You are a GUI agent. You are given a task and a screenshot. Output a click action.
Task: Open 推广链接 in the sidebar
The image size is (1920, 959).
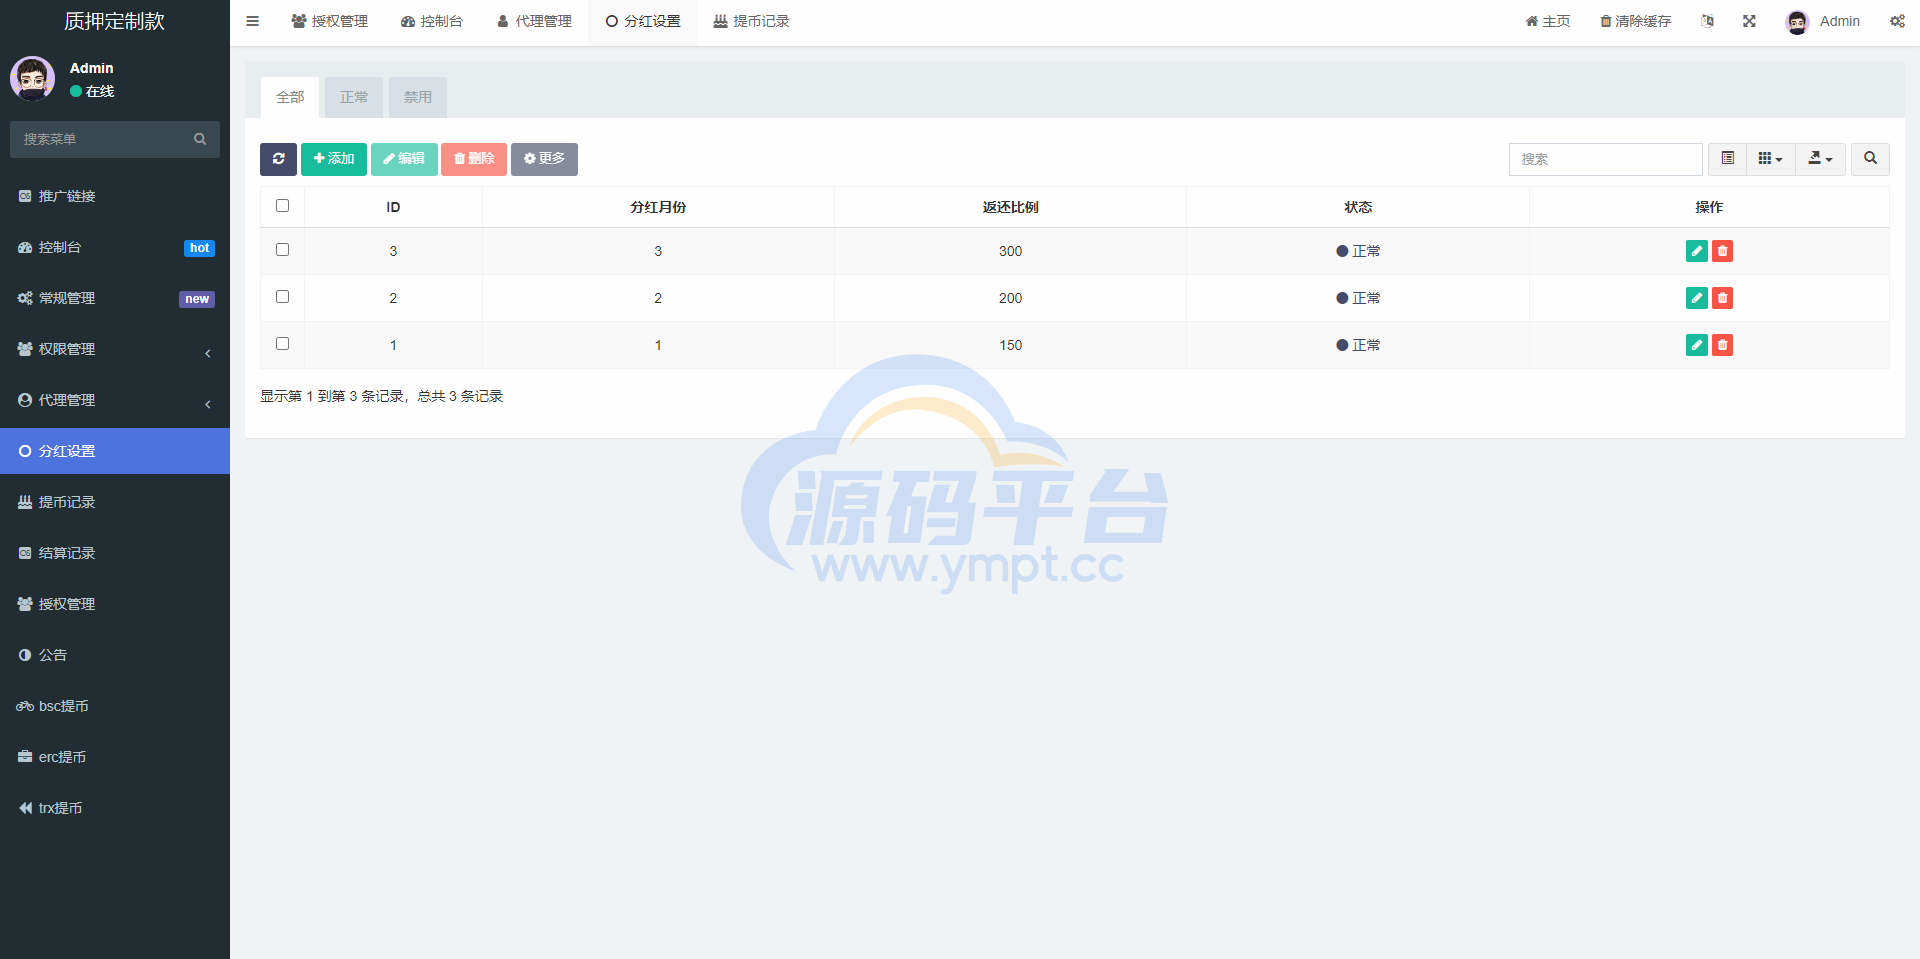115,196
